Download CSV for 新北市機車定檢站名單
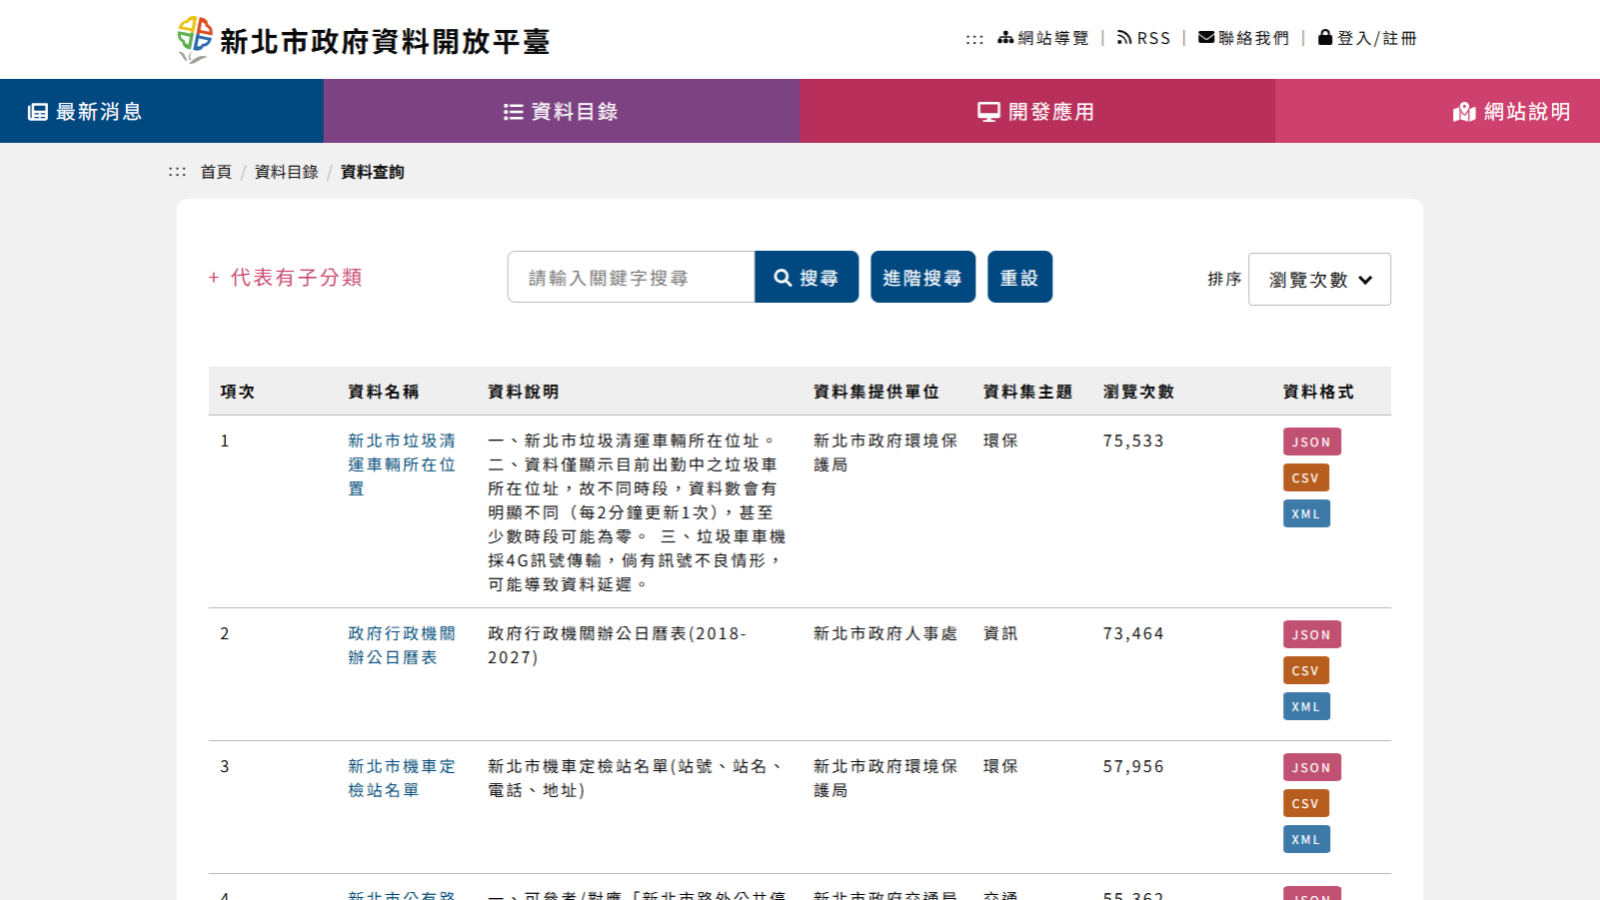Viewport: 1600px width, 900px height. point(1306,804)
